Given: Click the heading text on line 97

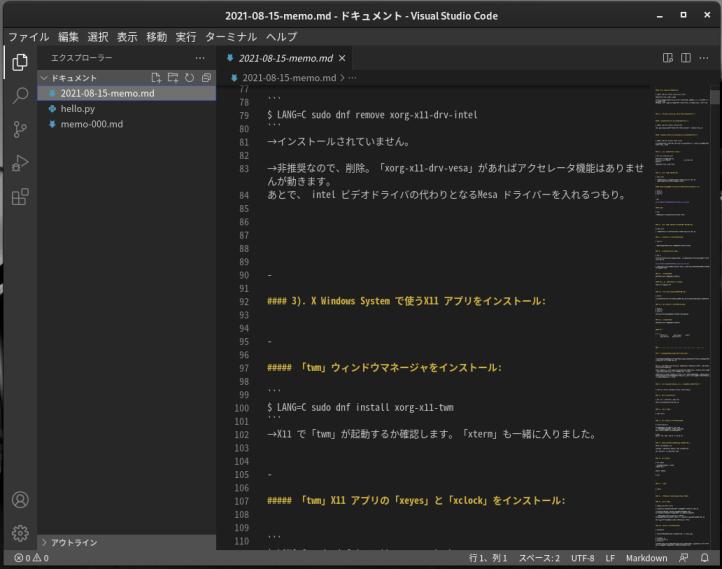Looking at the screenshot, I should click(x=384, y=367).
